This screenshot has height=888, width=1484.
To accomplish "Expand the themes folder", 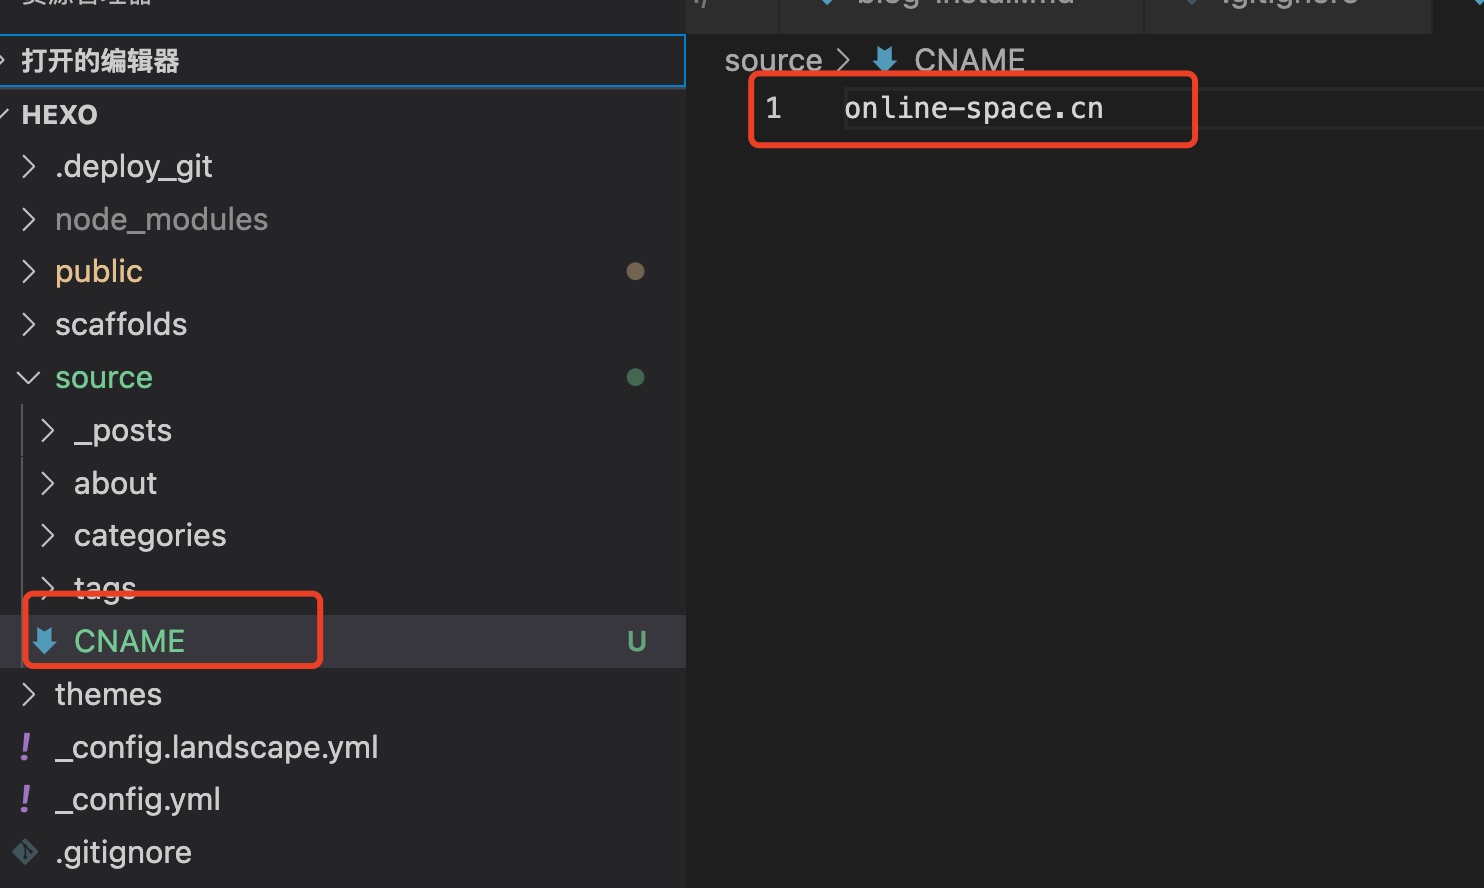I will point(29,694).
